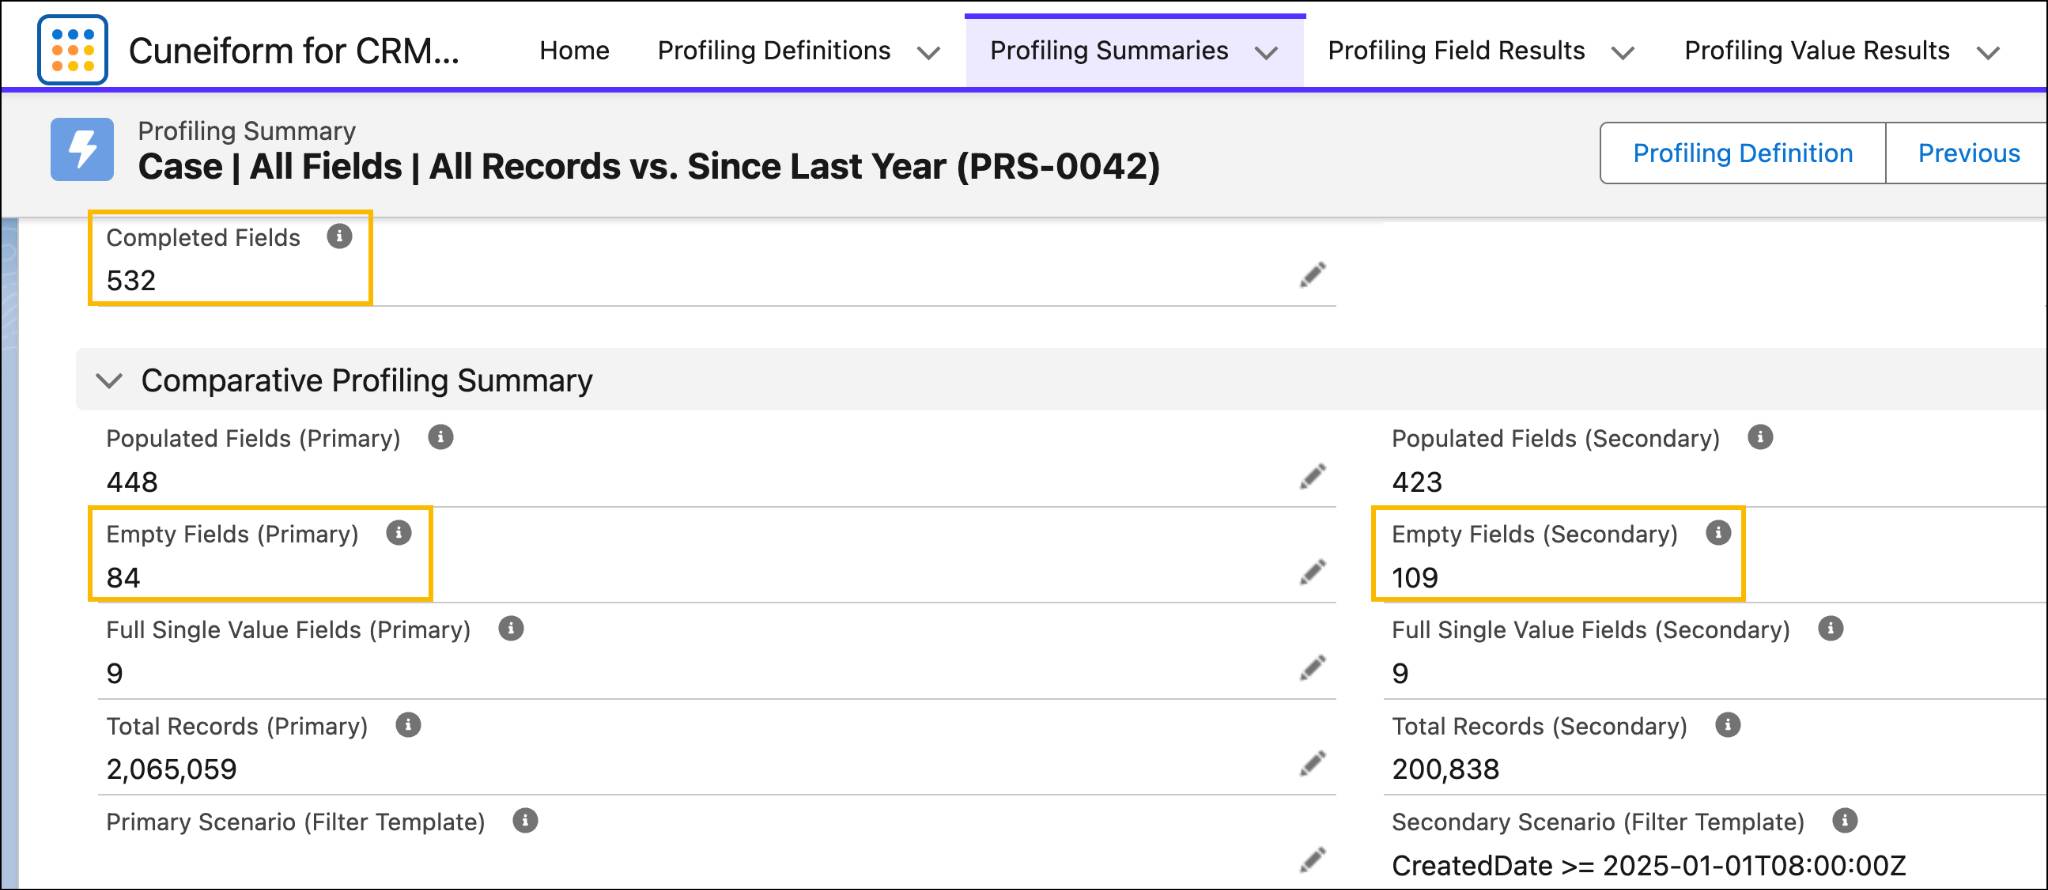Select Populated Fields (Primary) value 448
The image size is (2048, 890).
[132, 482]
